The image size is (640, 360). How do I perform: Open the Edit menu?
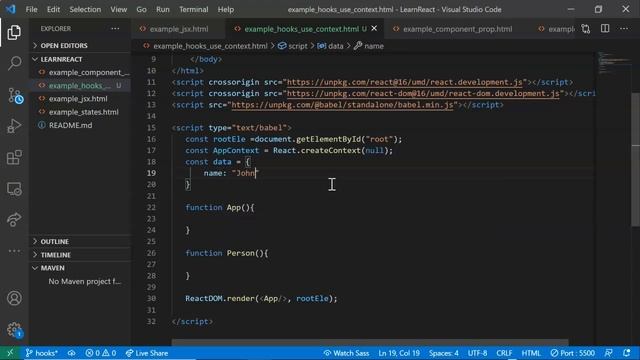(x=53, y=9)
